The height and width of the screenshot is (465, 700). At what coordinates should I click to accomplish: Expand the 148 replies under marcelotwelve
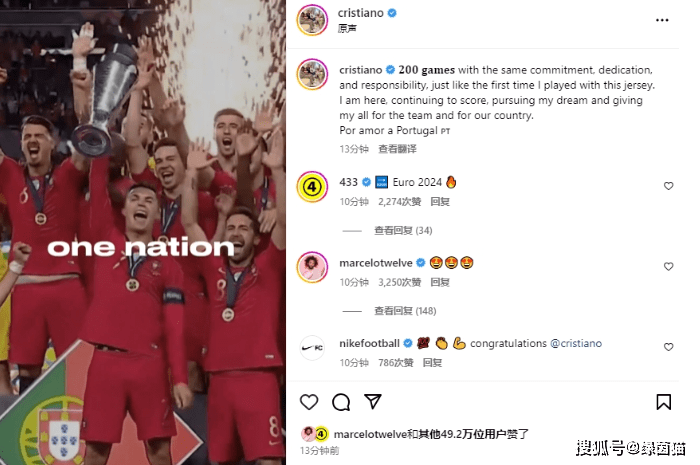(405, 311)
